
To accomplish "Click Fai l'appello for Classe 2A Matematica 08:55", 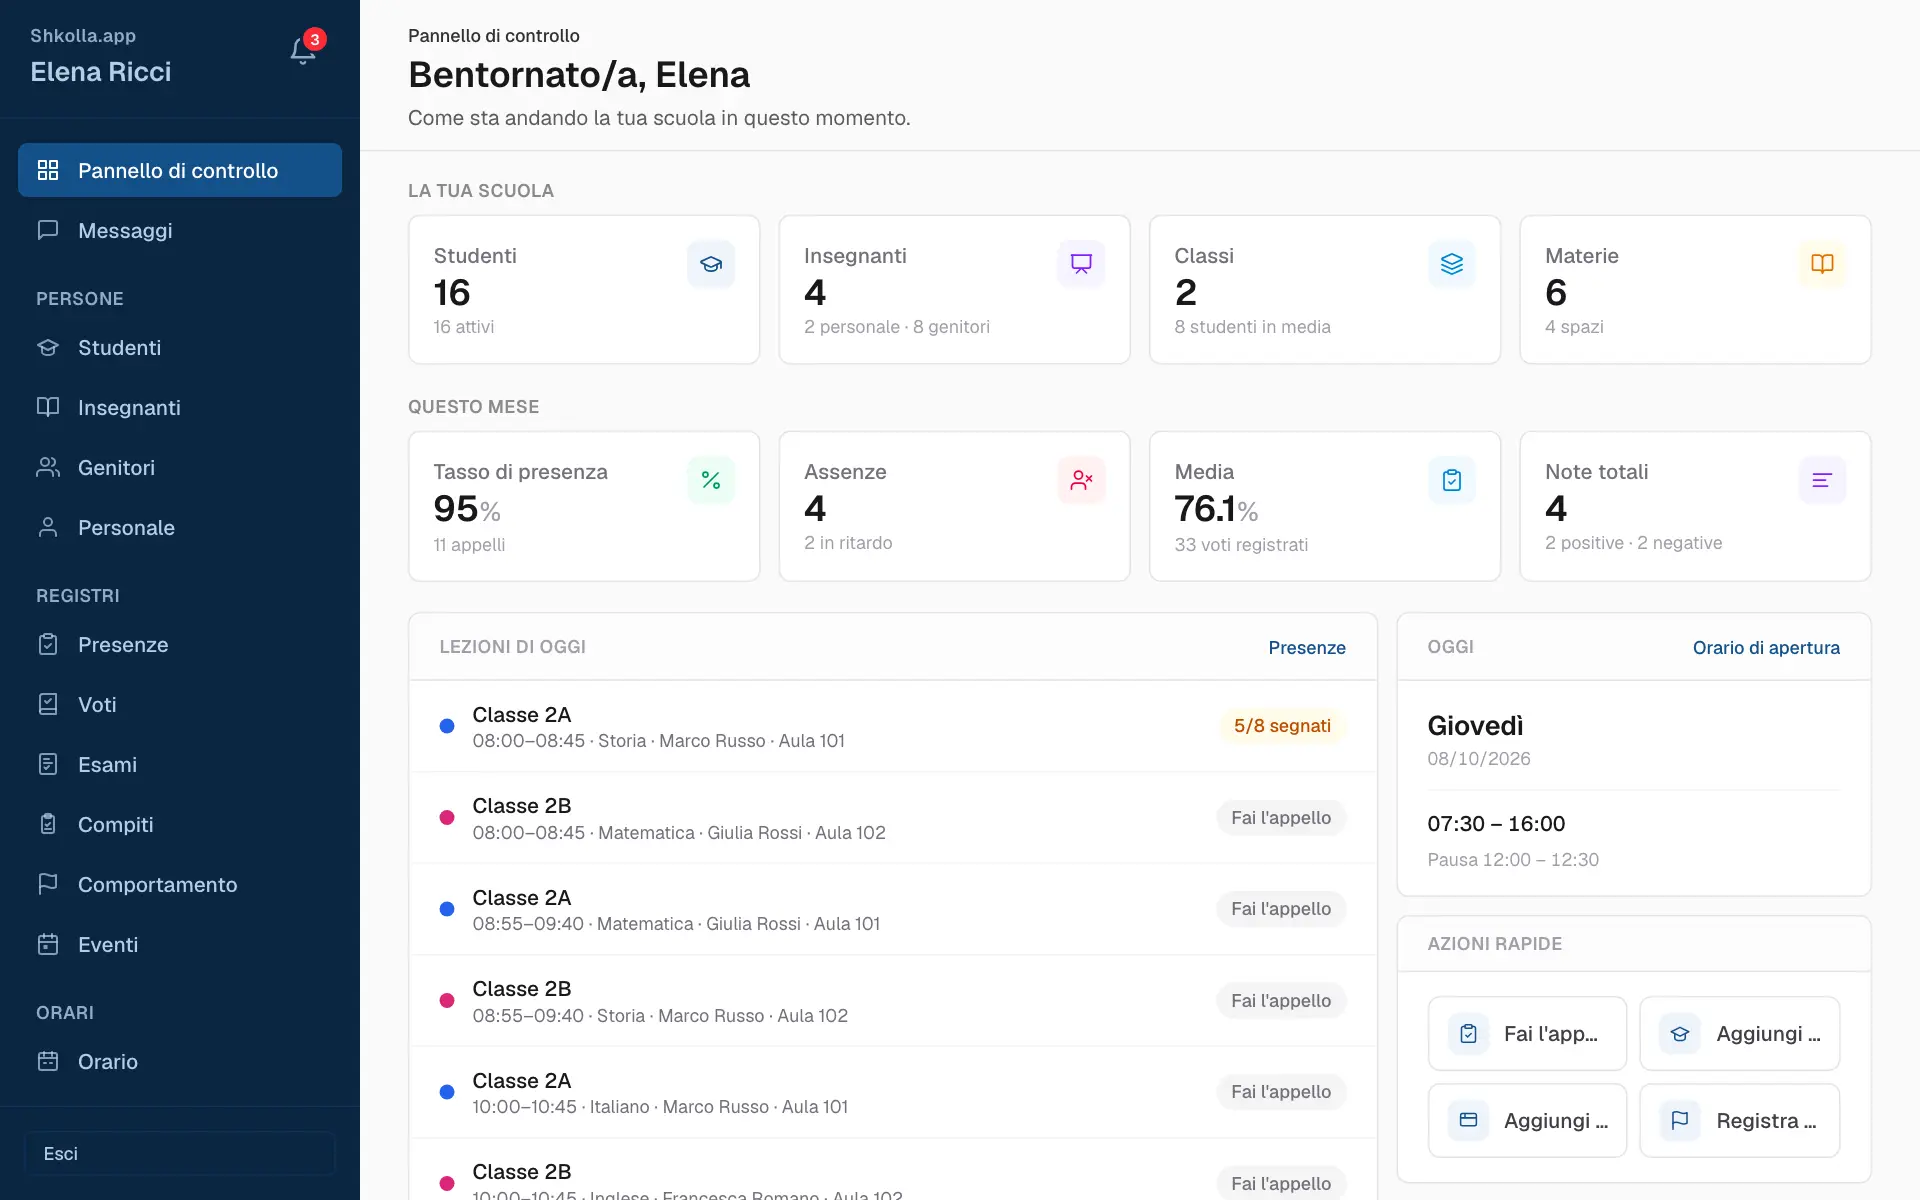I will (x=1281, y=908).
